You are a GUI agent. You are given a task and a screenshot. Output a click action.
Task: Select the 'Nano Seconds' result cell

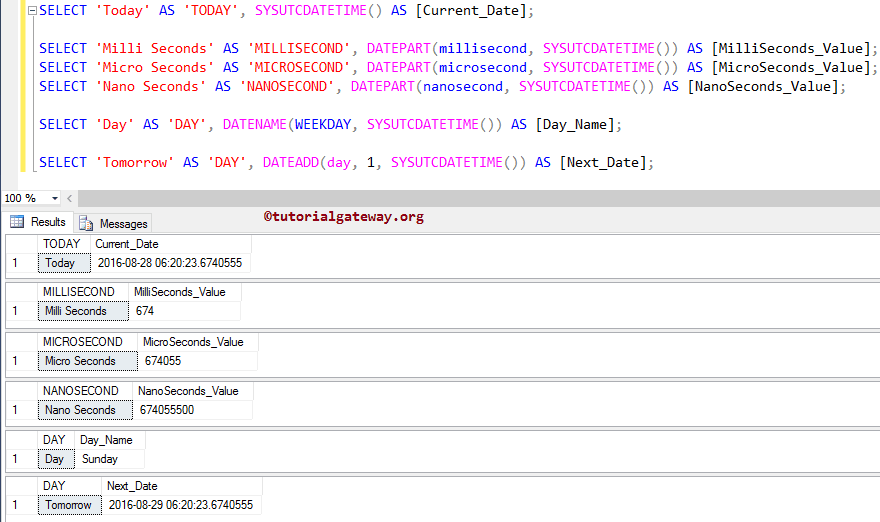point(85,410)
